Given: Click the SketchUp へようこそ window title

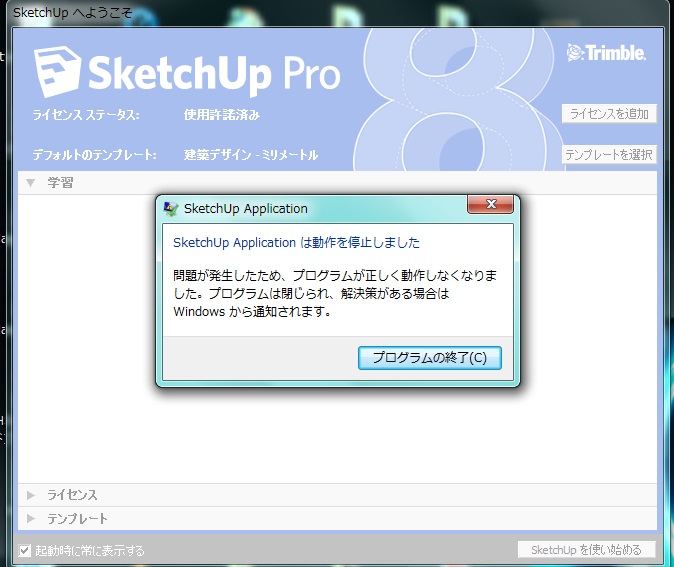Looking at the screenshot, I should tap(73, 12).
